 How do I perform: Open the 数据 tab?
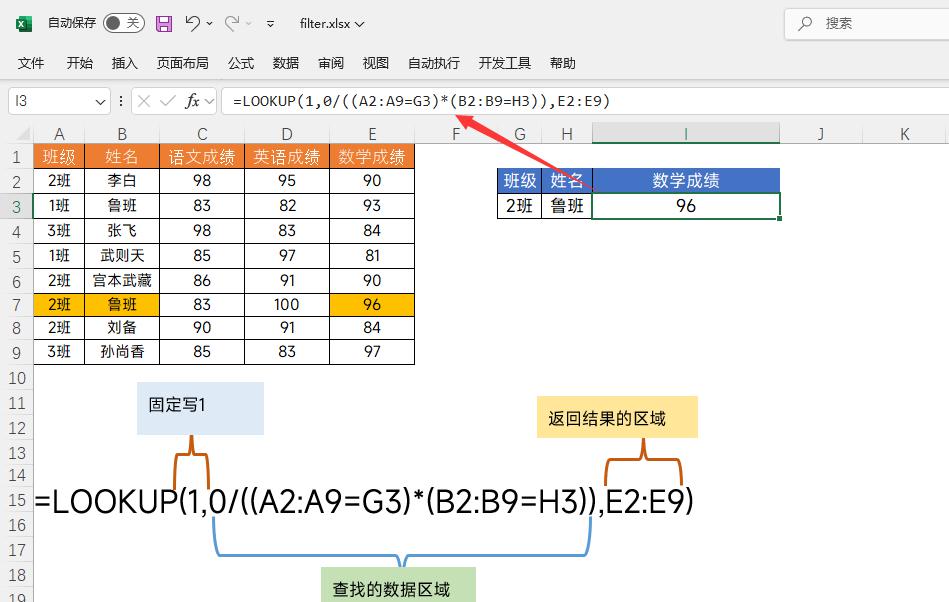click(x=286, y=63)
